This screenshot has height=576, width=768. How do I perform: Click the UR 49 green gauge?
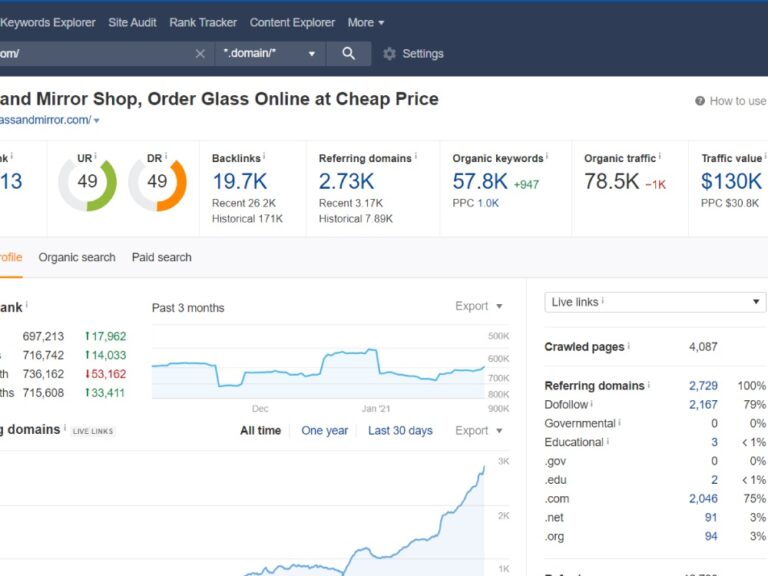tap(88, 183)
